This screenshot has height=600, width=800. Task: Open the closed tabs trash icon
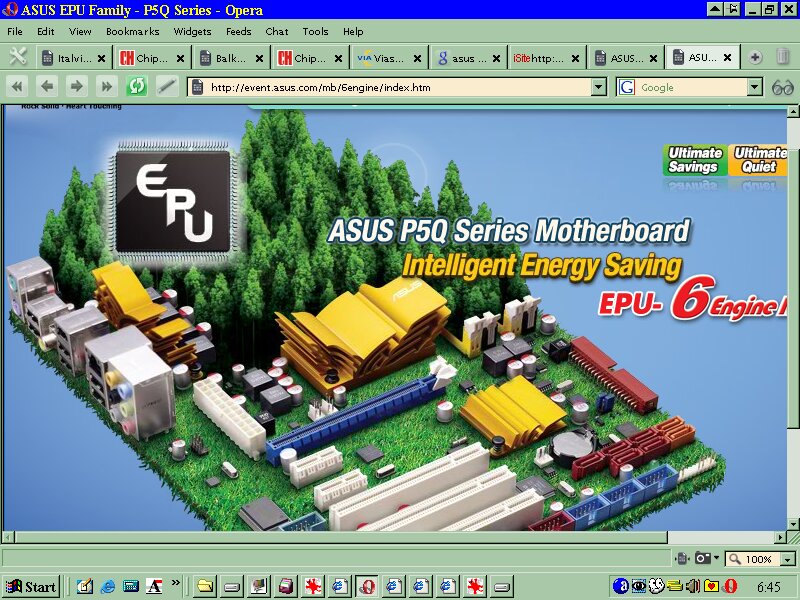coord(783,57)
